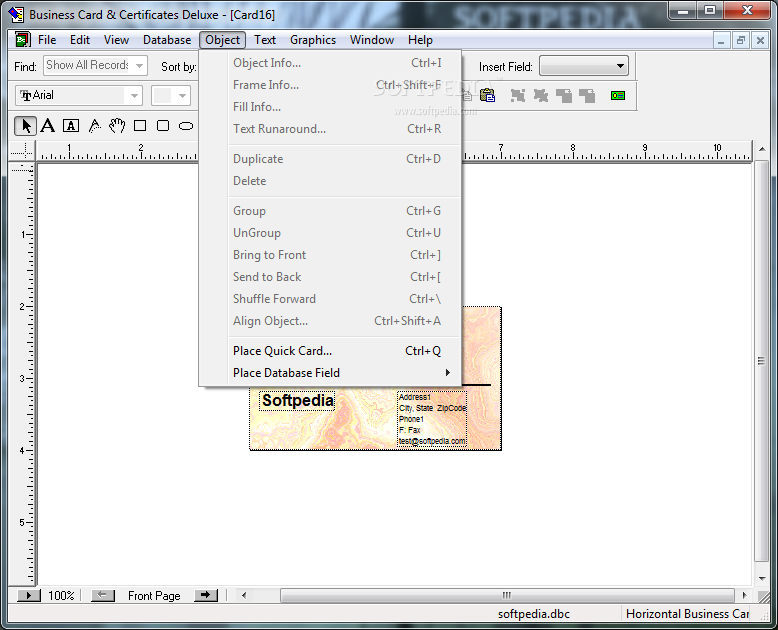Choose Bring to Front menu item
Screen dimensions: 778x630
(330, 254)
